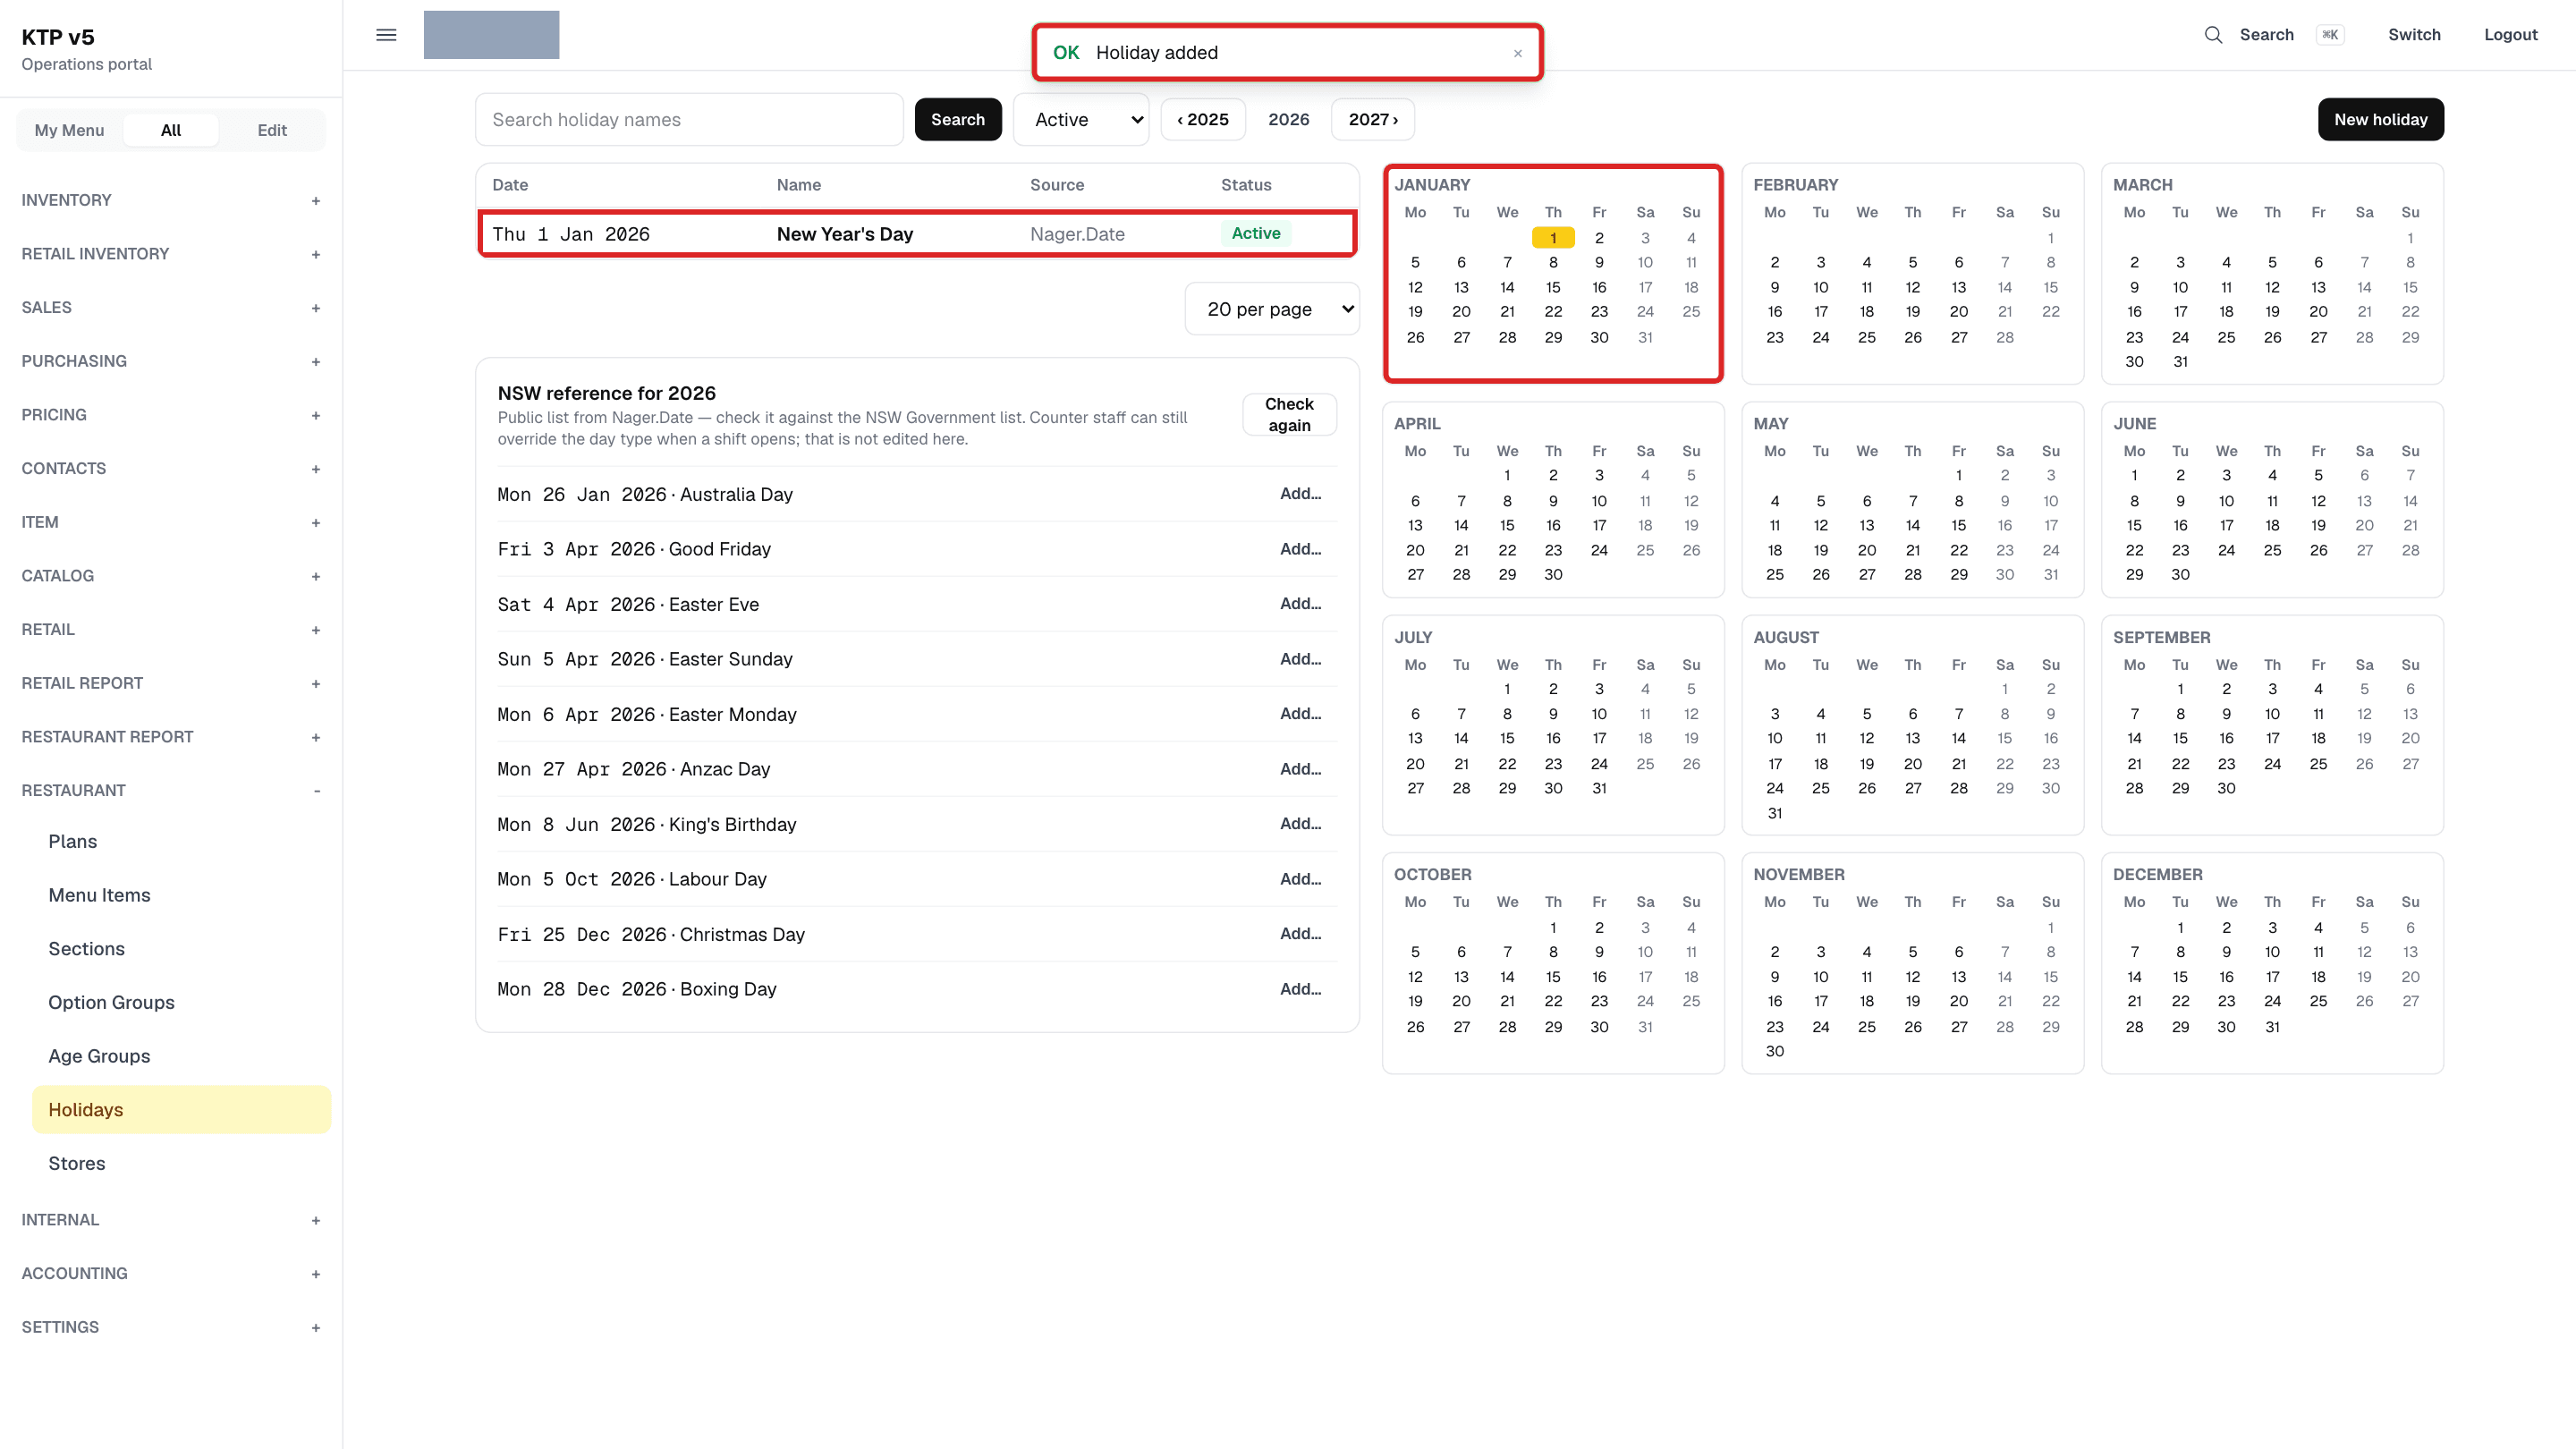Add the Anzac Day holiday
Image resolution: width=2576 pixels, height=1449 pixels.
click(x=1300, y=769)
